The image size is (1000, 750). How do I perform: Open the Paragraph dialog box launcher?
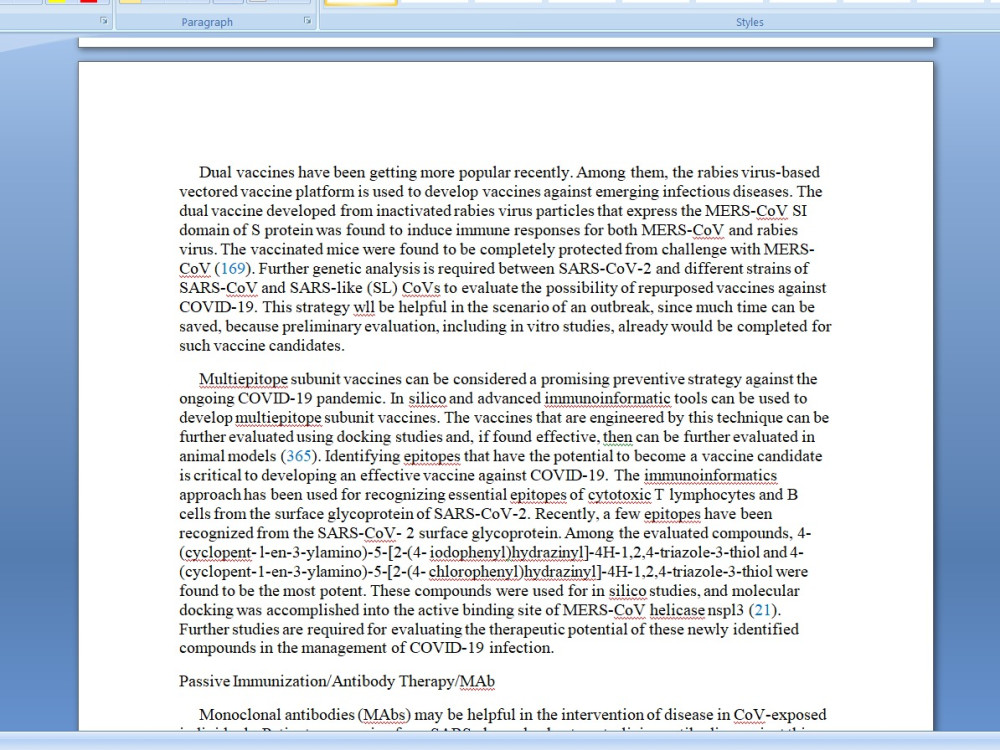(307, 21)
